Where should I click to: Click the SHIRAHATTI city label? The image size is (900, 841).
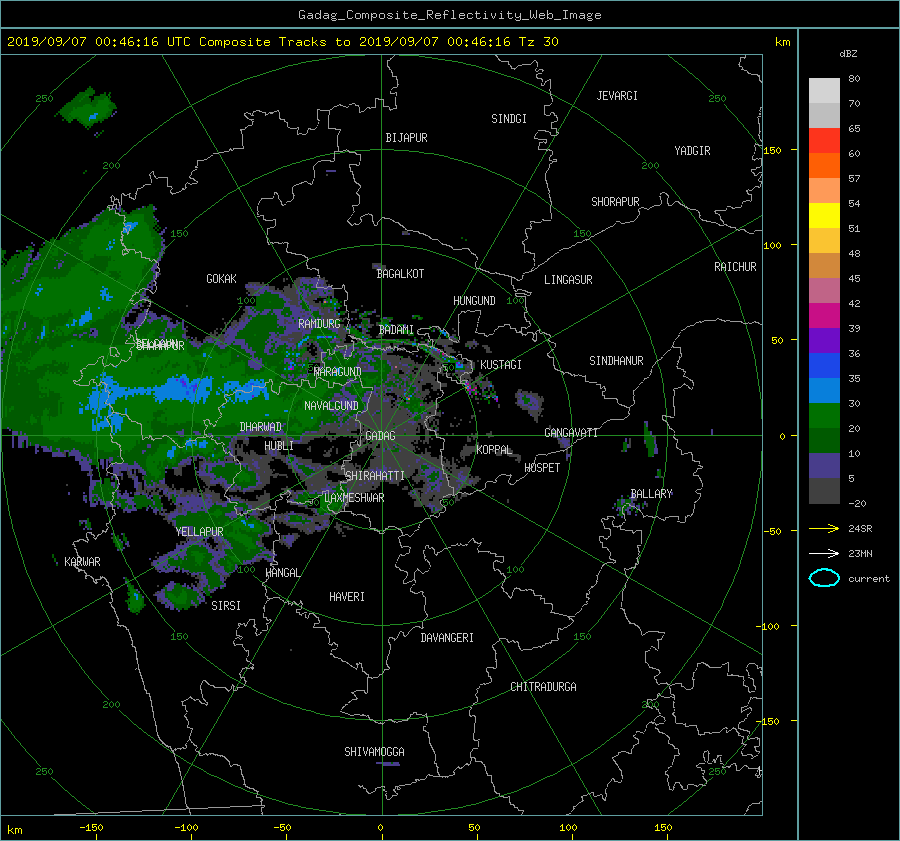pyautogui.click(x=375, y=476)
